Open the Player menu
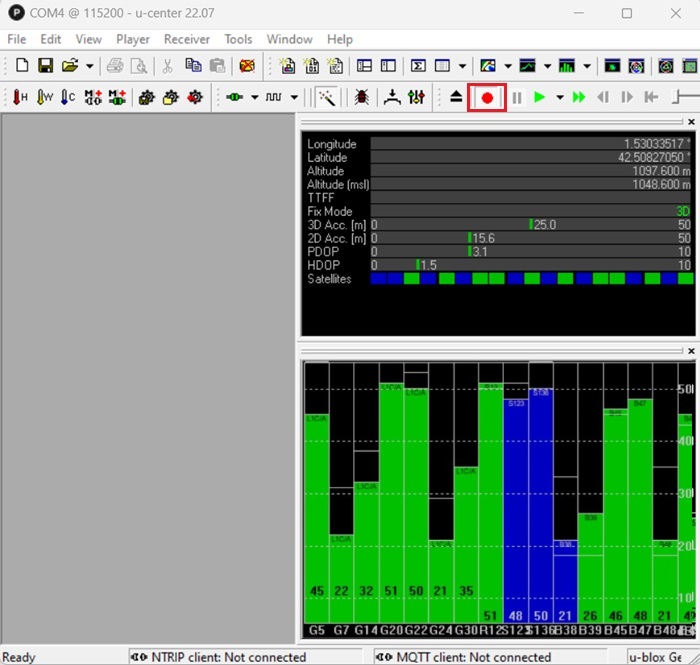This screenshot has height=665, width=700. [x=133, y=39]
